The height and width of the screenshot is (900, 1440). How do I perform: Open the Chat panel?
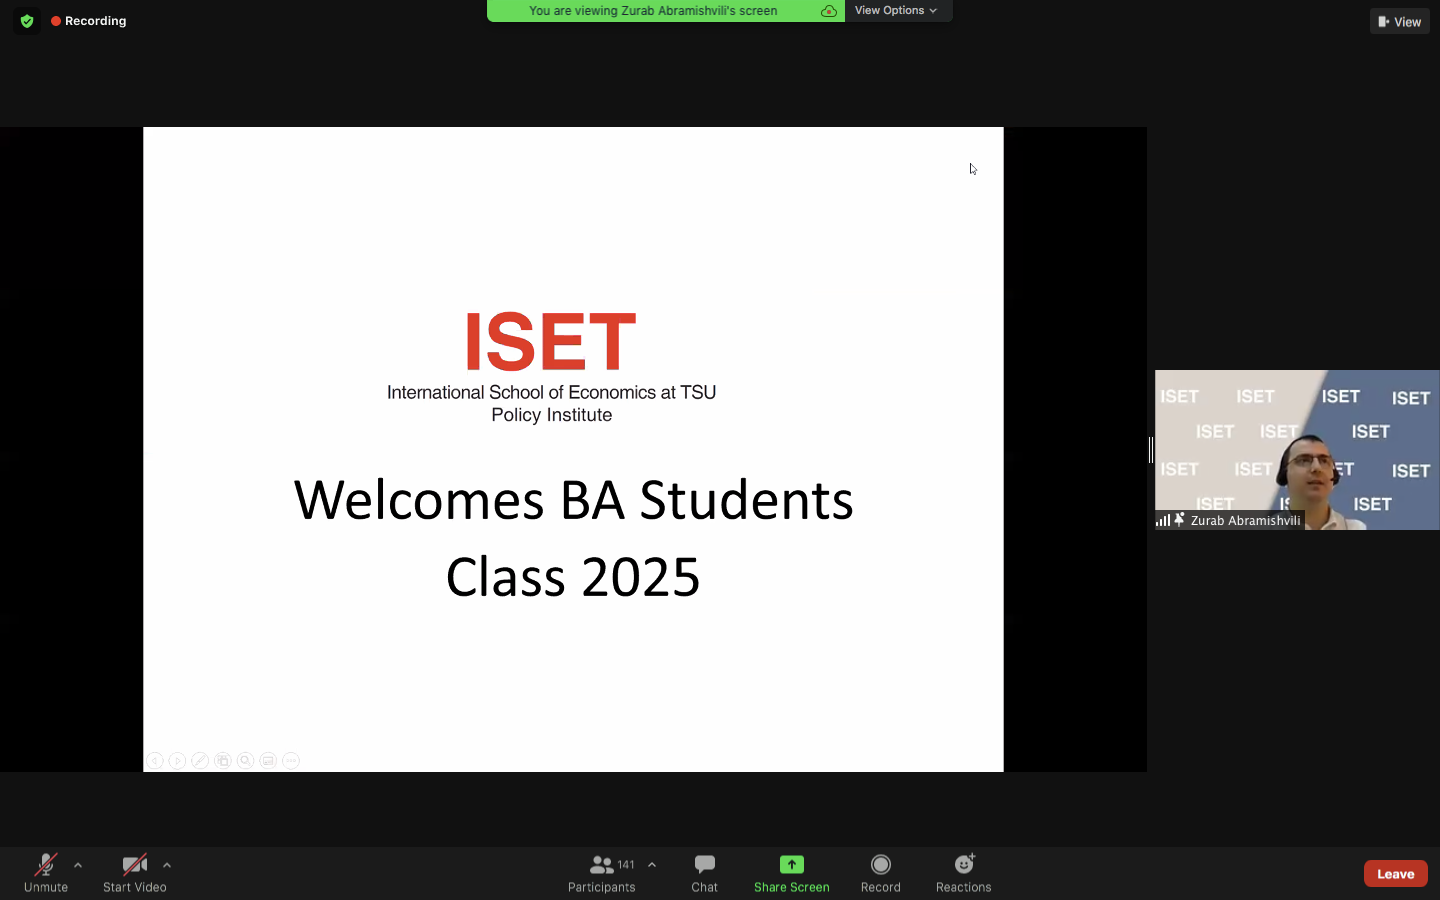[x=705, y=873]
